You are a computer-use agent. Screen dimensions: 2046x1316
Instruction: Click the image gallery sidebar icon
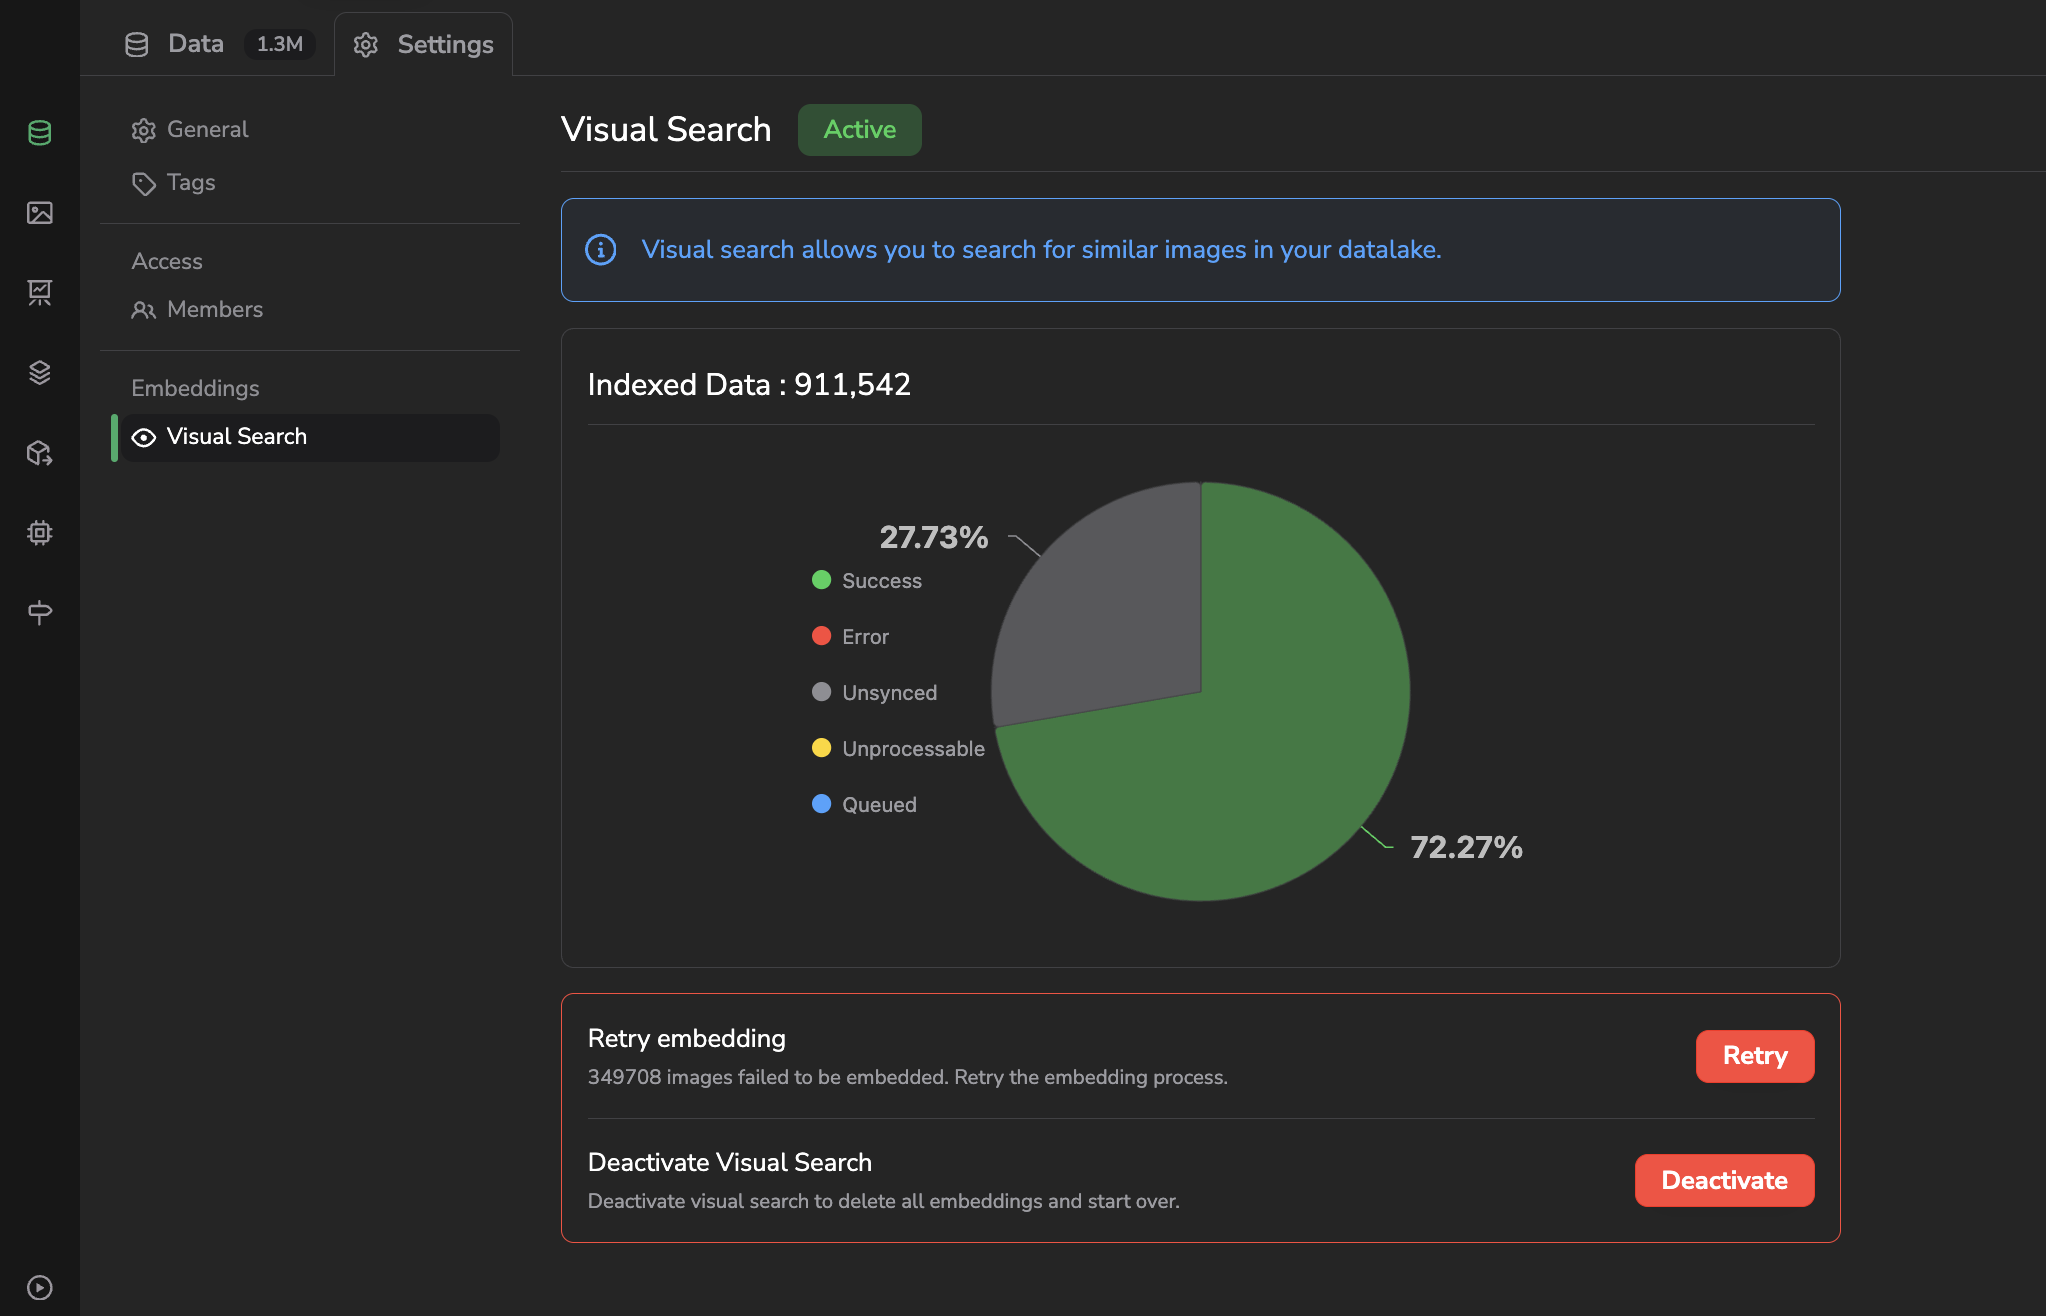pos(40,213)
